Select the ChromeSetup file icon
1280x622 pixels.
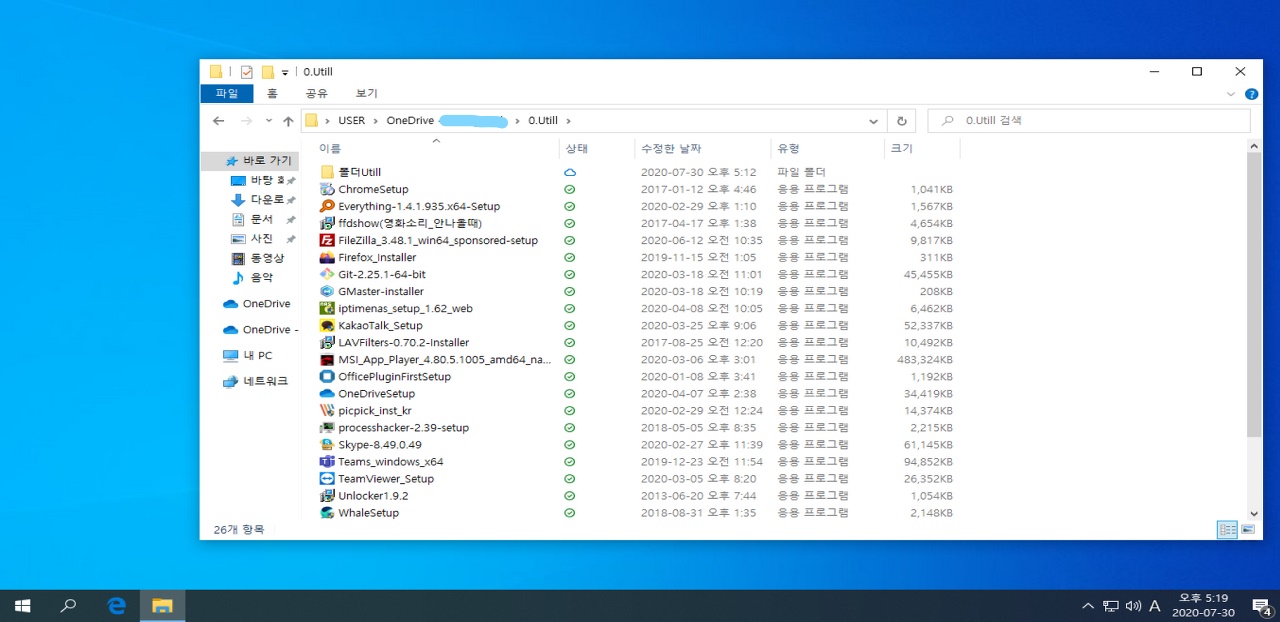click(x=327, y=189)
